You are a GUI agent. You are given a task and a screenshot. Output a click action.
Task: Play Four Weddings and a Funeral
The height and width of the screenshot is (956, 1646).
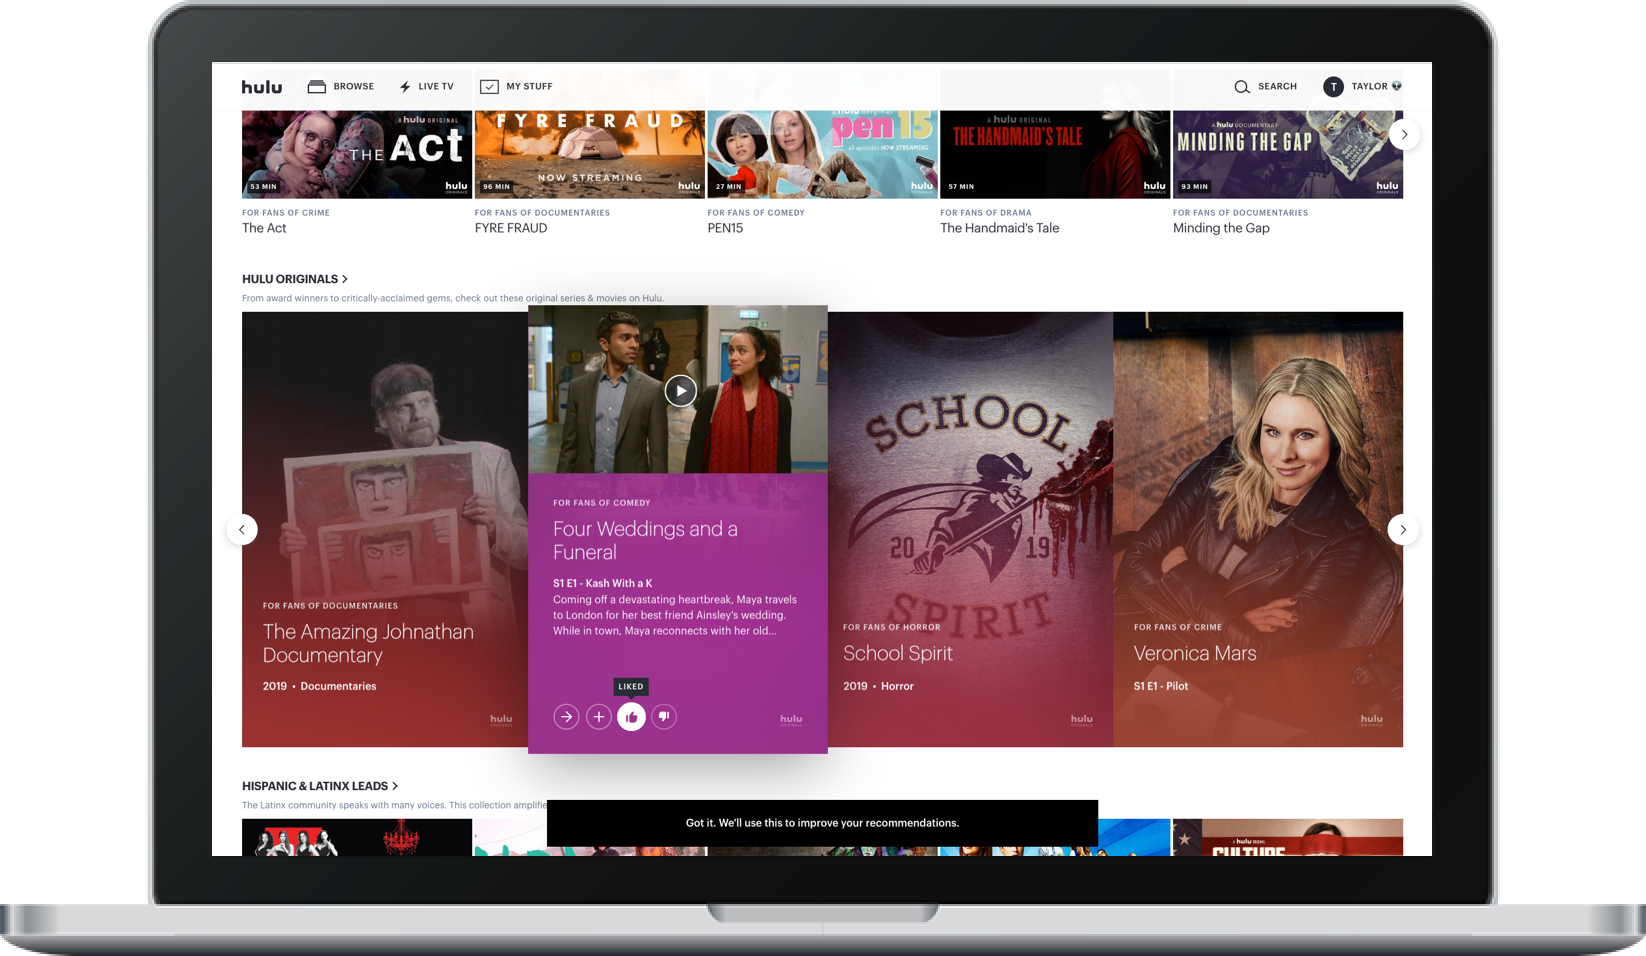point(681,391)
